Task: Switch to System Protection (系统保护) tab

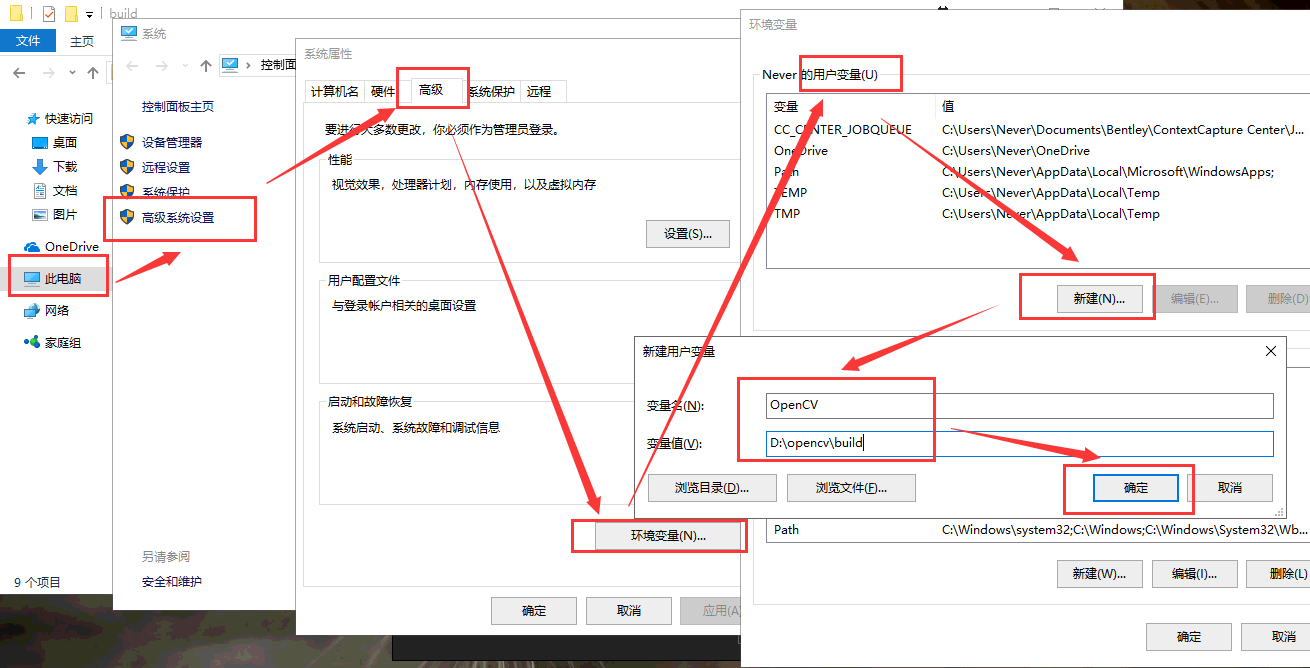Action: (491, 91)
